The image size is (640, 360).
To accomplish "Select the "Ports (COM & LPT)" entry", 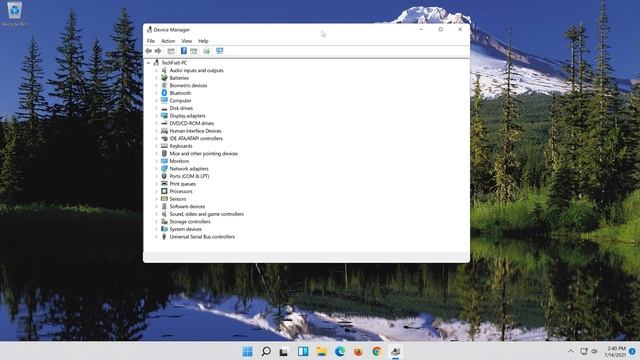I will coord(189,176).
